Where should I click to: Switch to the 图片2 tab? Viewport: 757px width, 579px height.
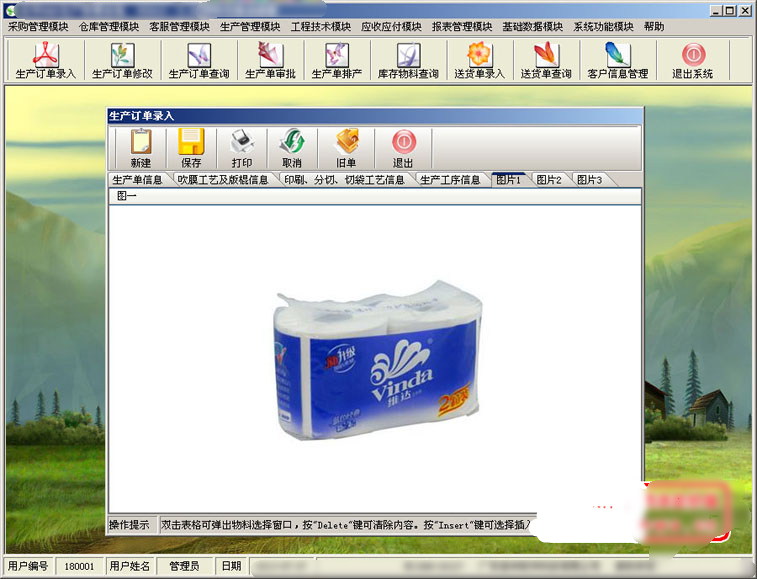point(549,180)
